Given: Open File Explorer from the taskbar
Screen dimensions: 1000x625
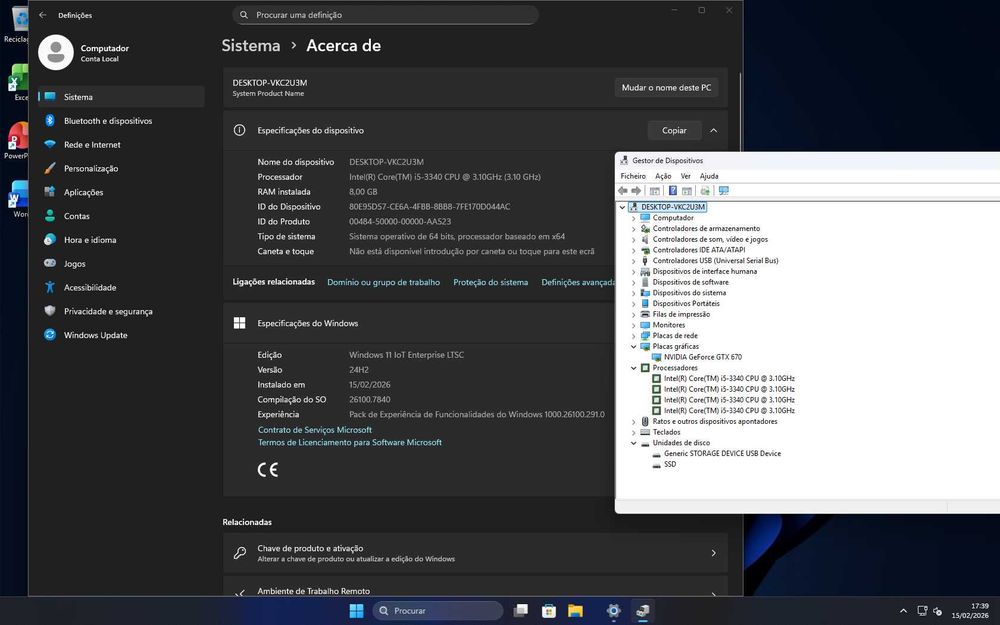Looking at the screenshot, I should [x=576, y=610].
